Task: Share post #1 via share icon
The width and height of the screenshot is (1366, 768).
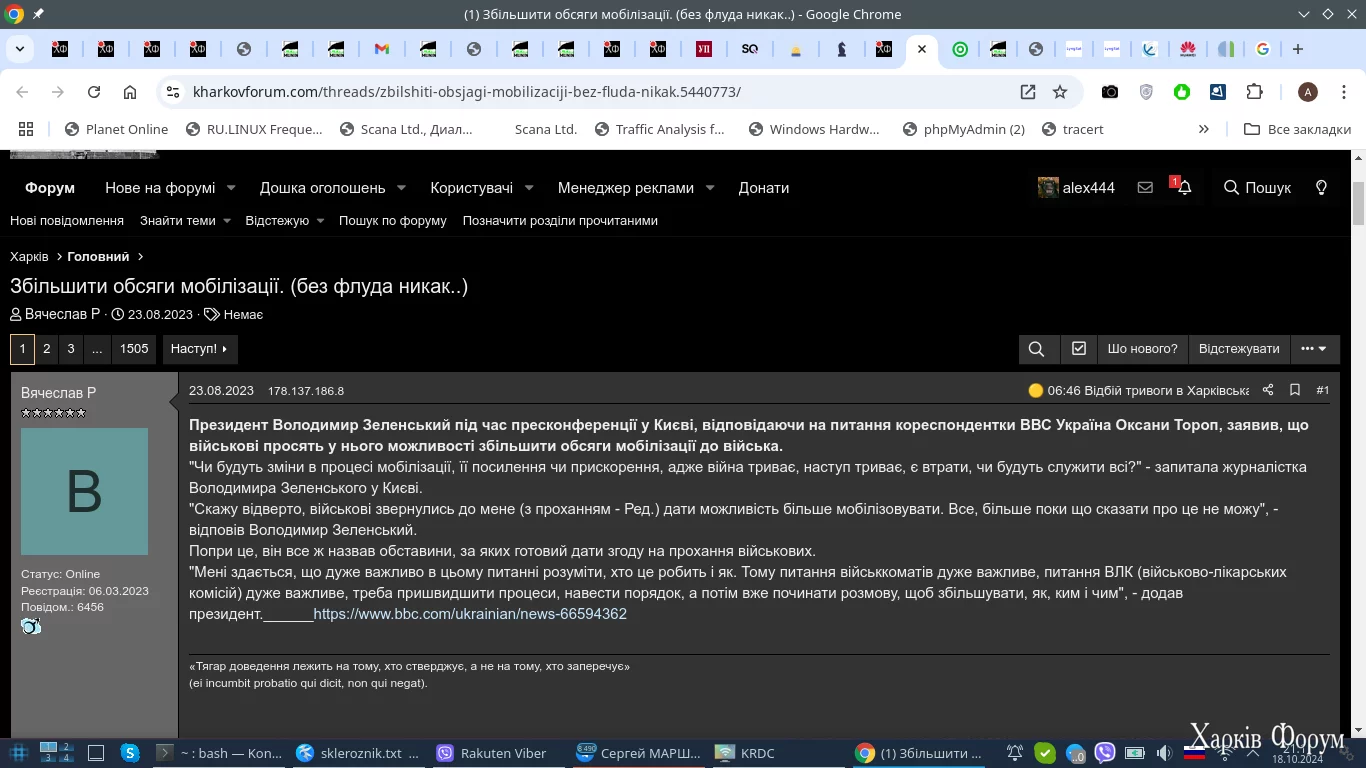Action: point(1268,390)
